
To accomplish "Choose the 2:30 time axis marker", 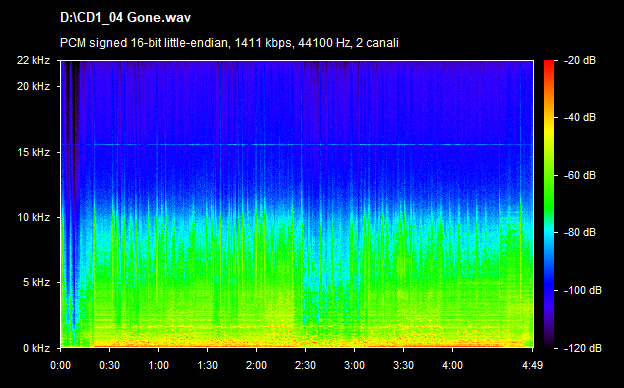I will coord(305,365).
